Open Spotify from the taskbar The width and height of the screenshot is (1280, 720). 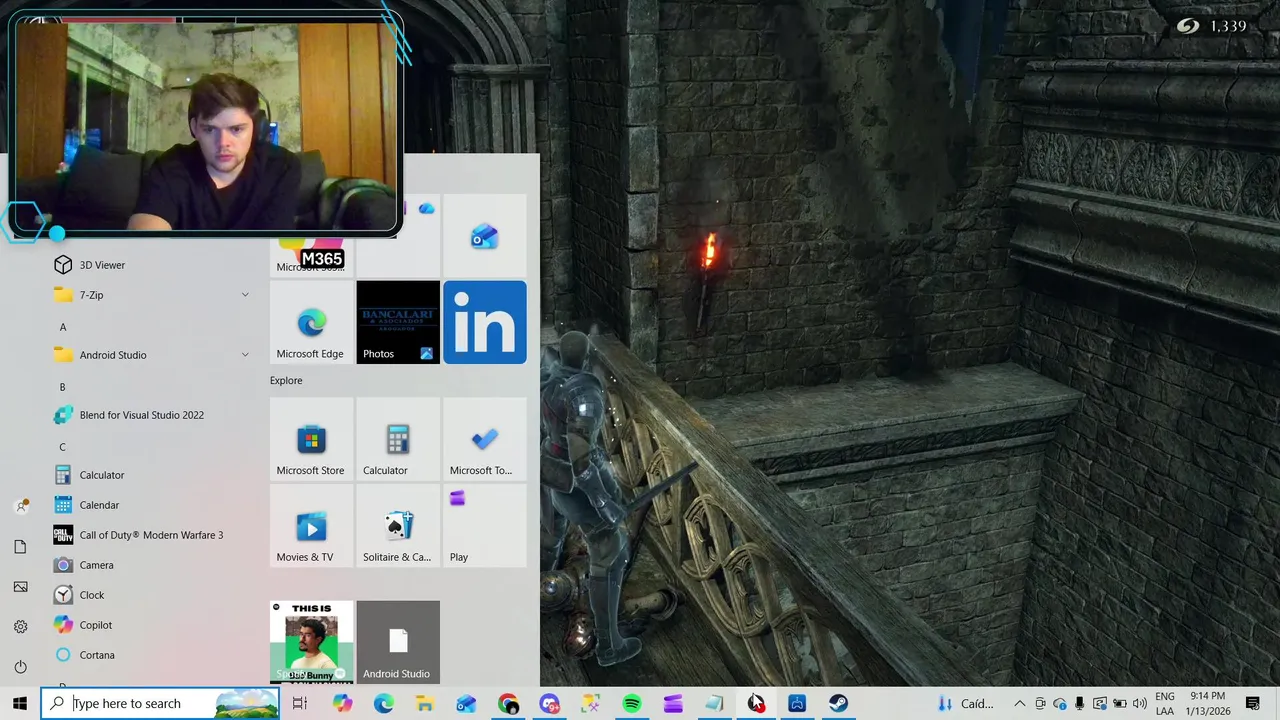pos(632,704)
